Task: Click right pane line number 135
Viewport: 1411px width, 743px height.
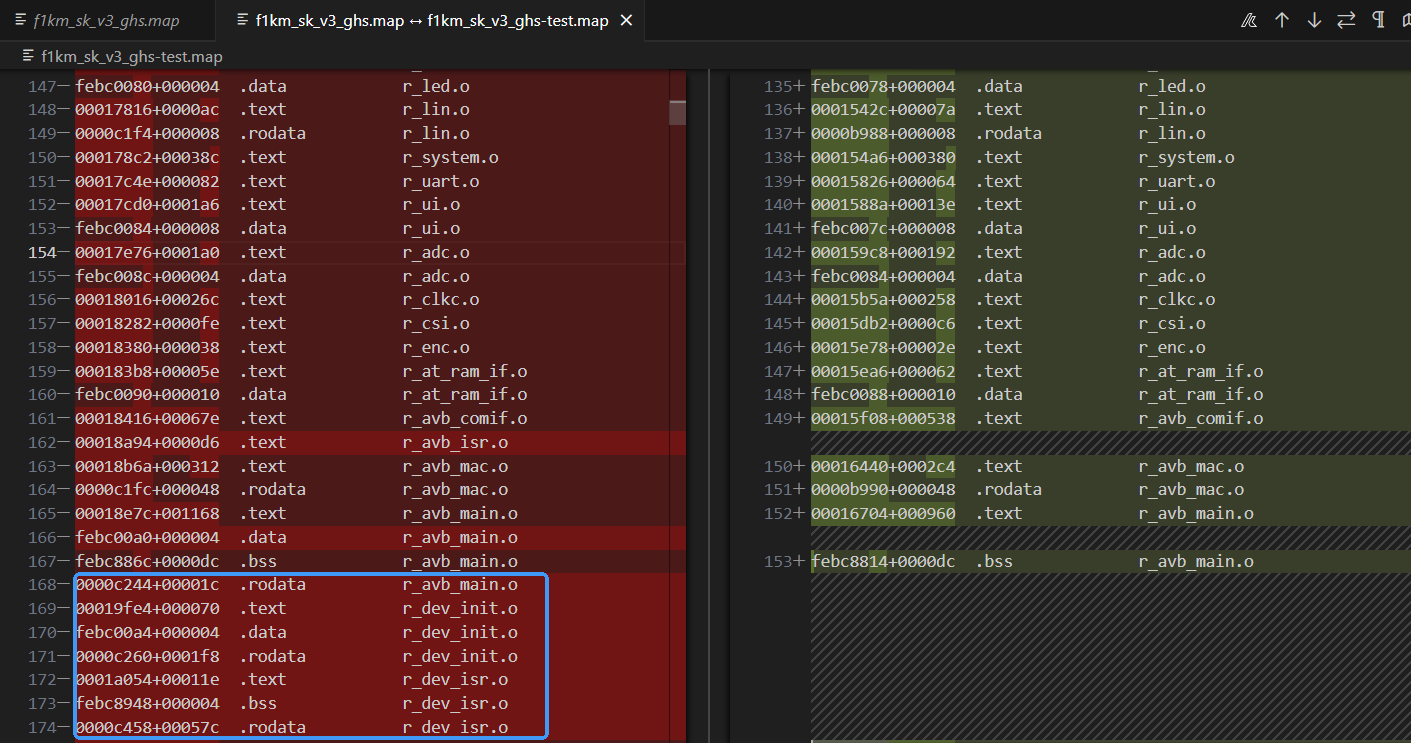Action: tap(777, 86)
